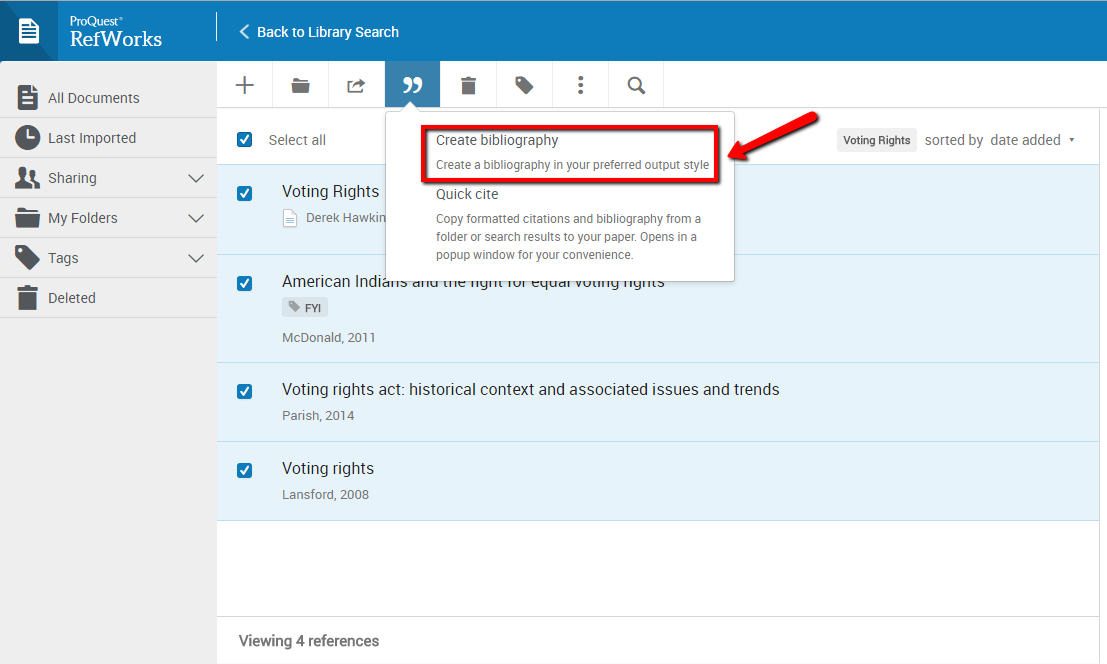
Task: Select the Share toolbar icon
Action: [x=356, y=84]
